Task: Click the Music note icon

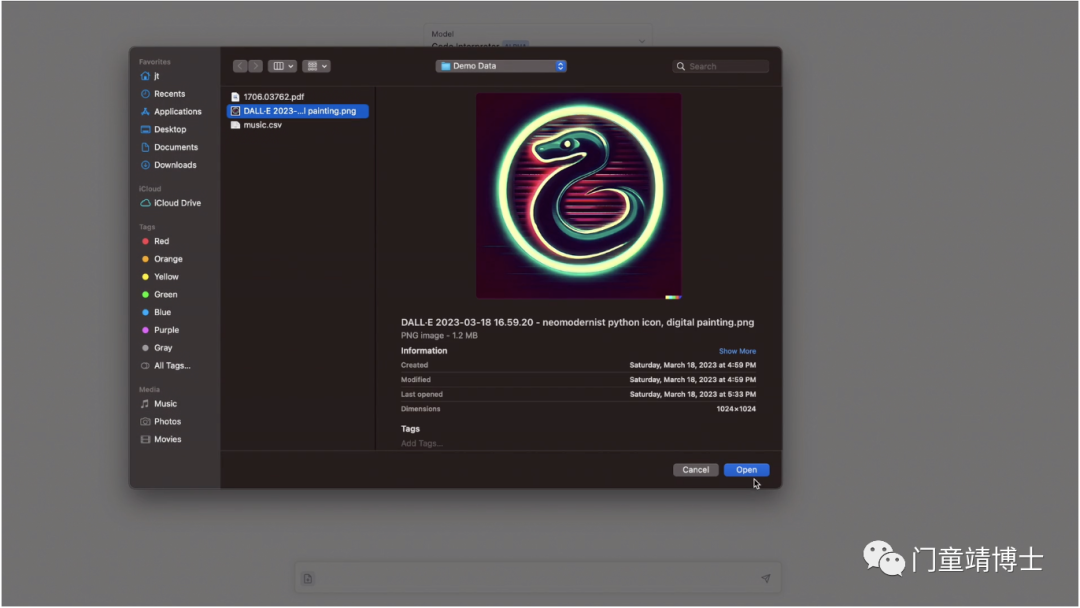Action: [x=145, y=404]
